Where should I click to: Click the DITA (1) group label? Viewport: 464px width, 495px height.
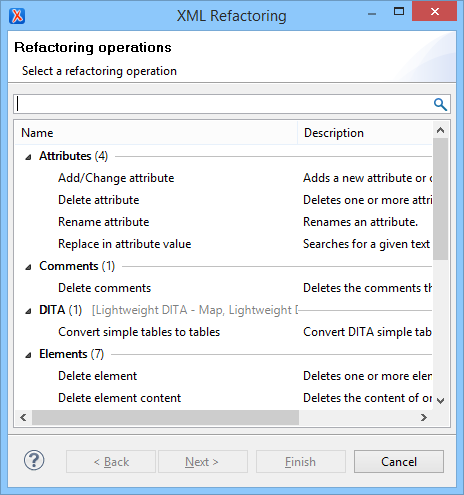pos(60,310)
